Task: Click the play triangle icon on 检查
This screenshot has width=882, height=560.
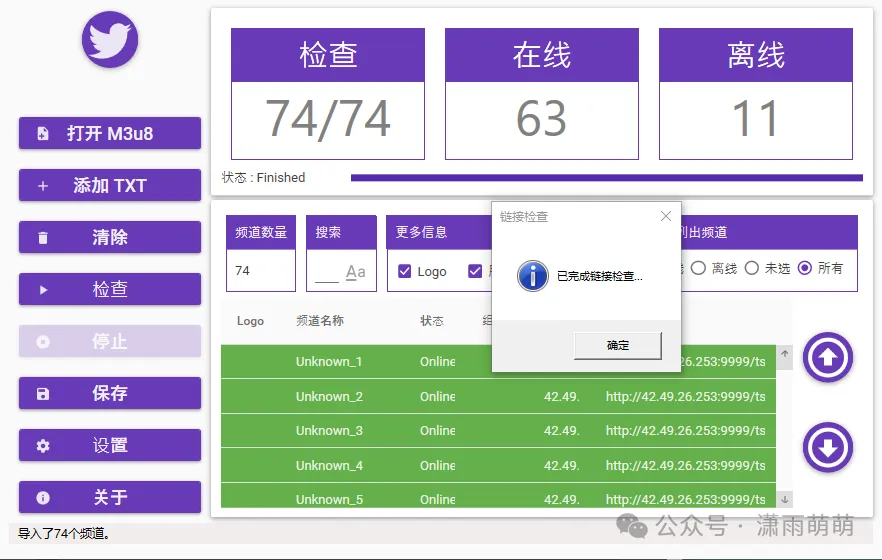Action: pyautogui.click(x=43, y=290)
